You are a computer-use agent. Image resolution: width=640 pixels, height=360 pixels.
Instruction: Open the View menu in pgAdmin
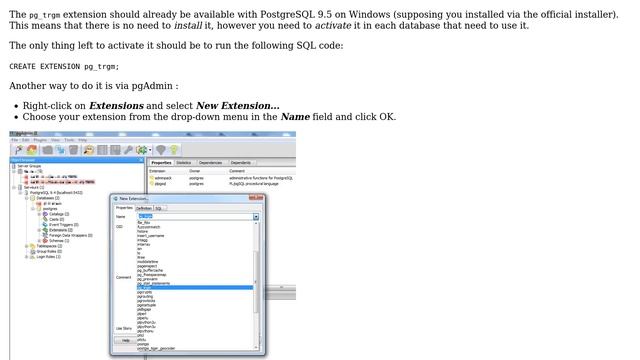pos(56,140)
